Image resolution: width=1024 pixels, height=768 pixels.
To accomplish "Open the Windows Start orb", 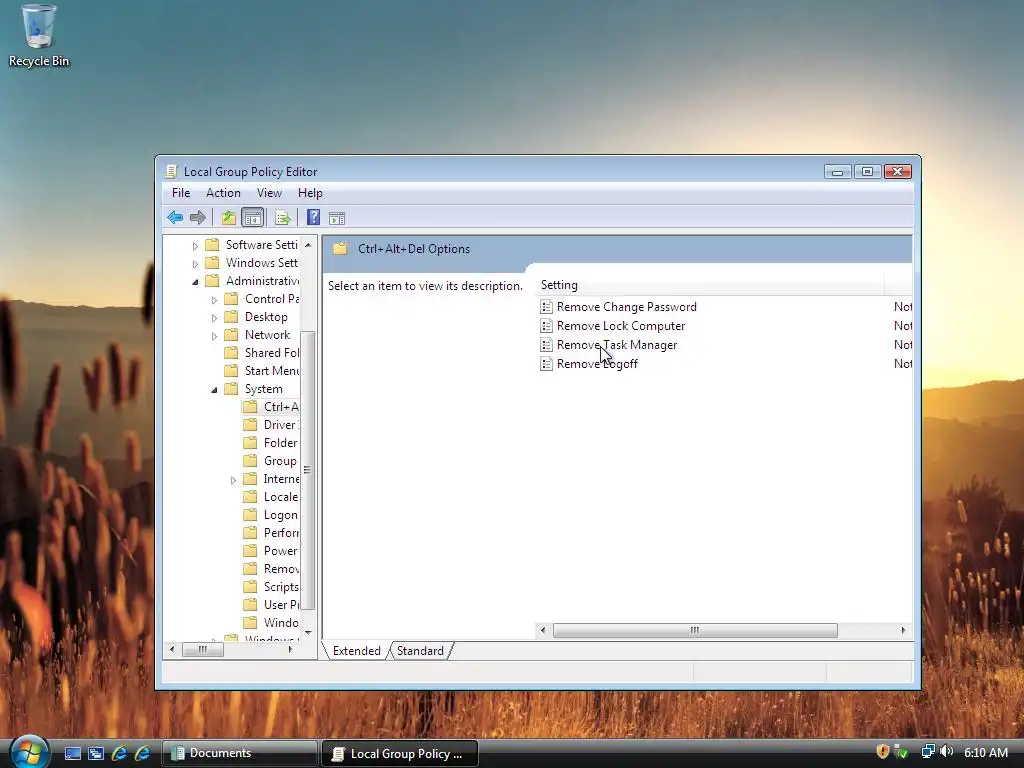I will coord(29,752).
